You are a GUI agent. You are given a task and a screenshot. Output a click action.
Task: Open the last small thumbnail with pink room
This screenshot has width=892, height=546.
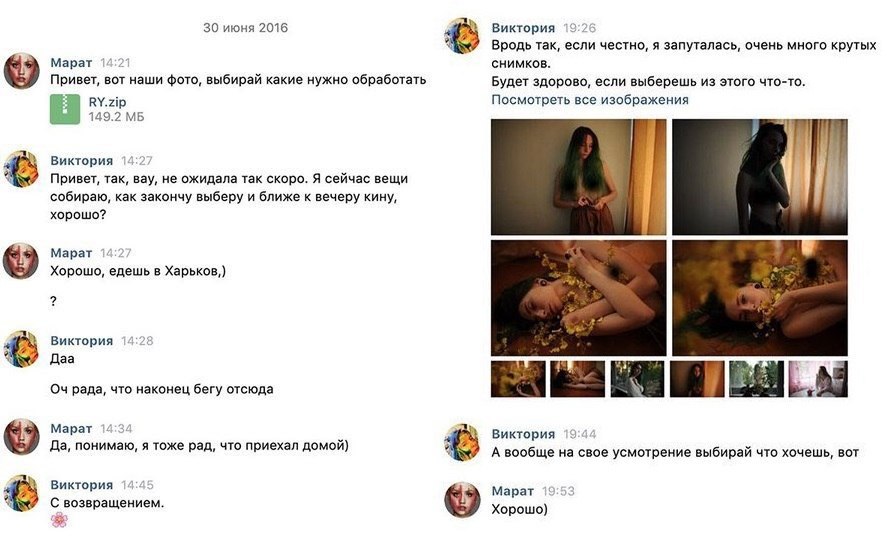tap(817, 379)
